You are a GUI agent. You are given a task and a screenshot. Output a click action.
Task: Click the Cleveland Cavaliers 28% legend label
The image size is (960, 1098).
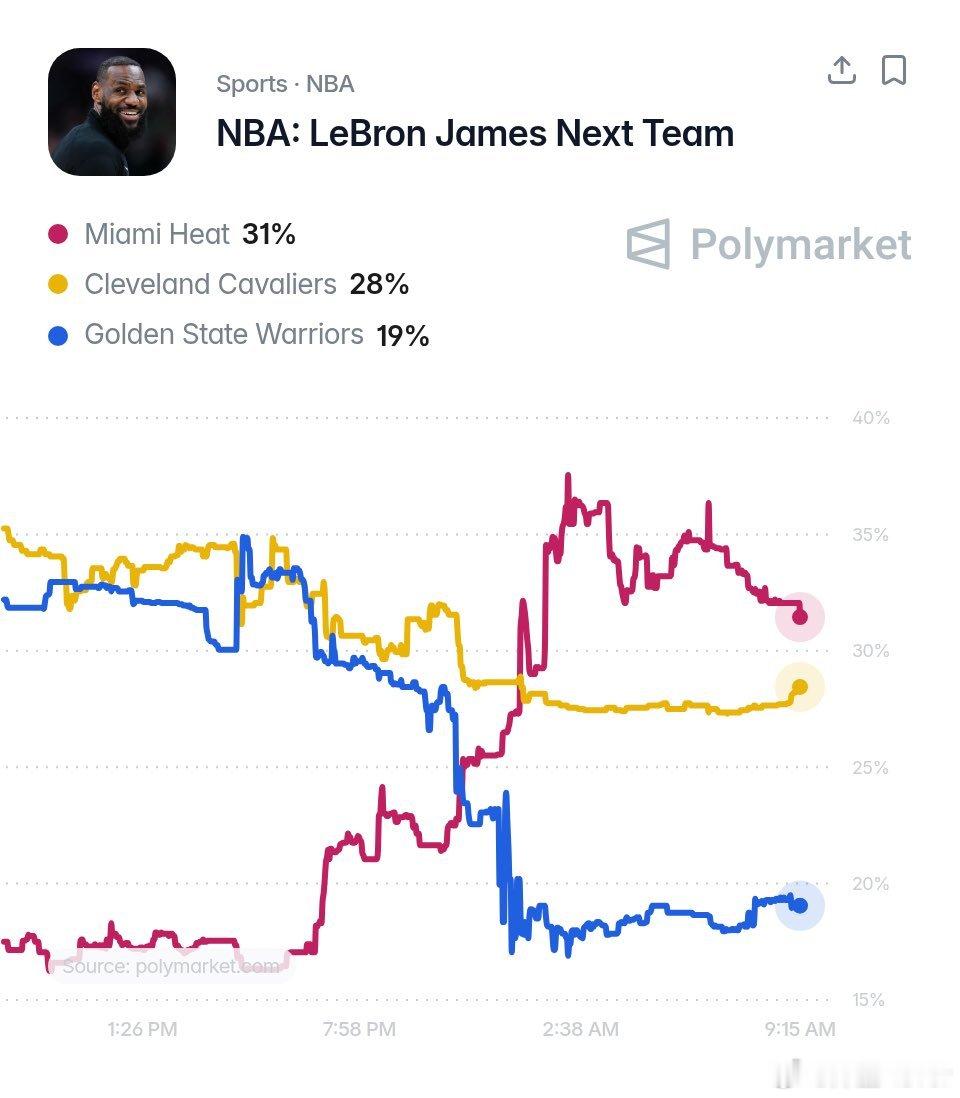pyautogui.click(x=246, y=284)
